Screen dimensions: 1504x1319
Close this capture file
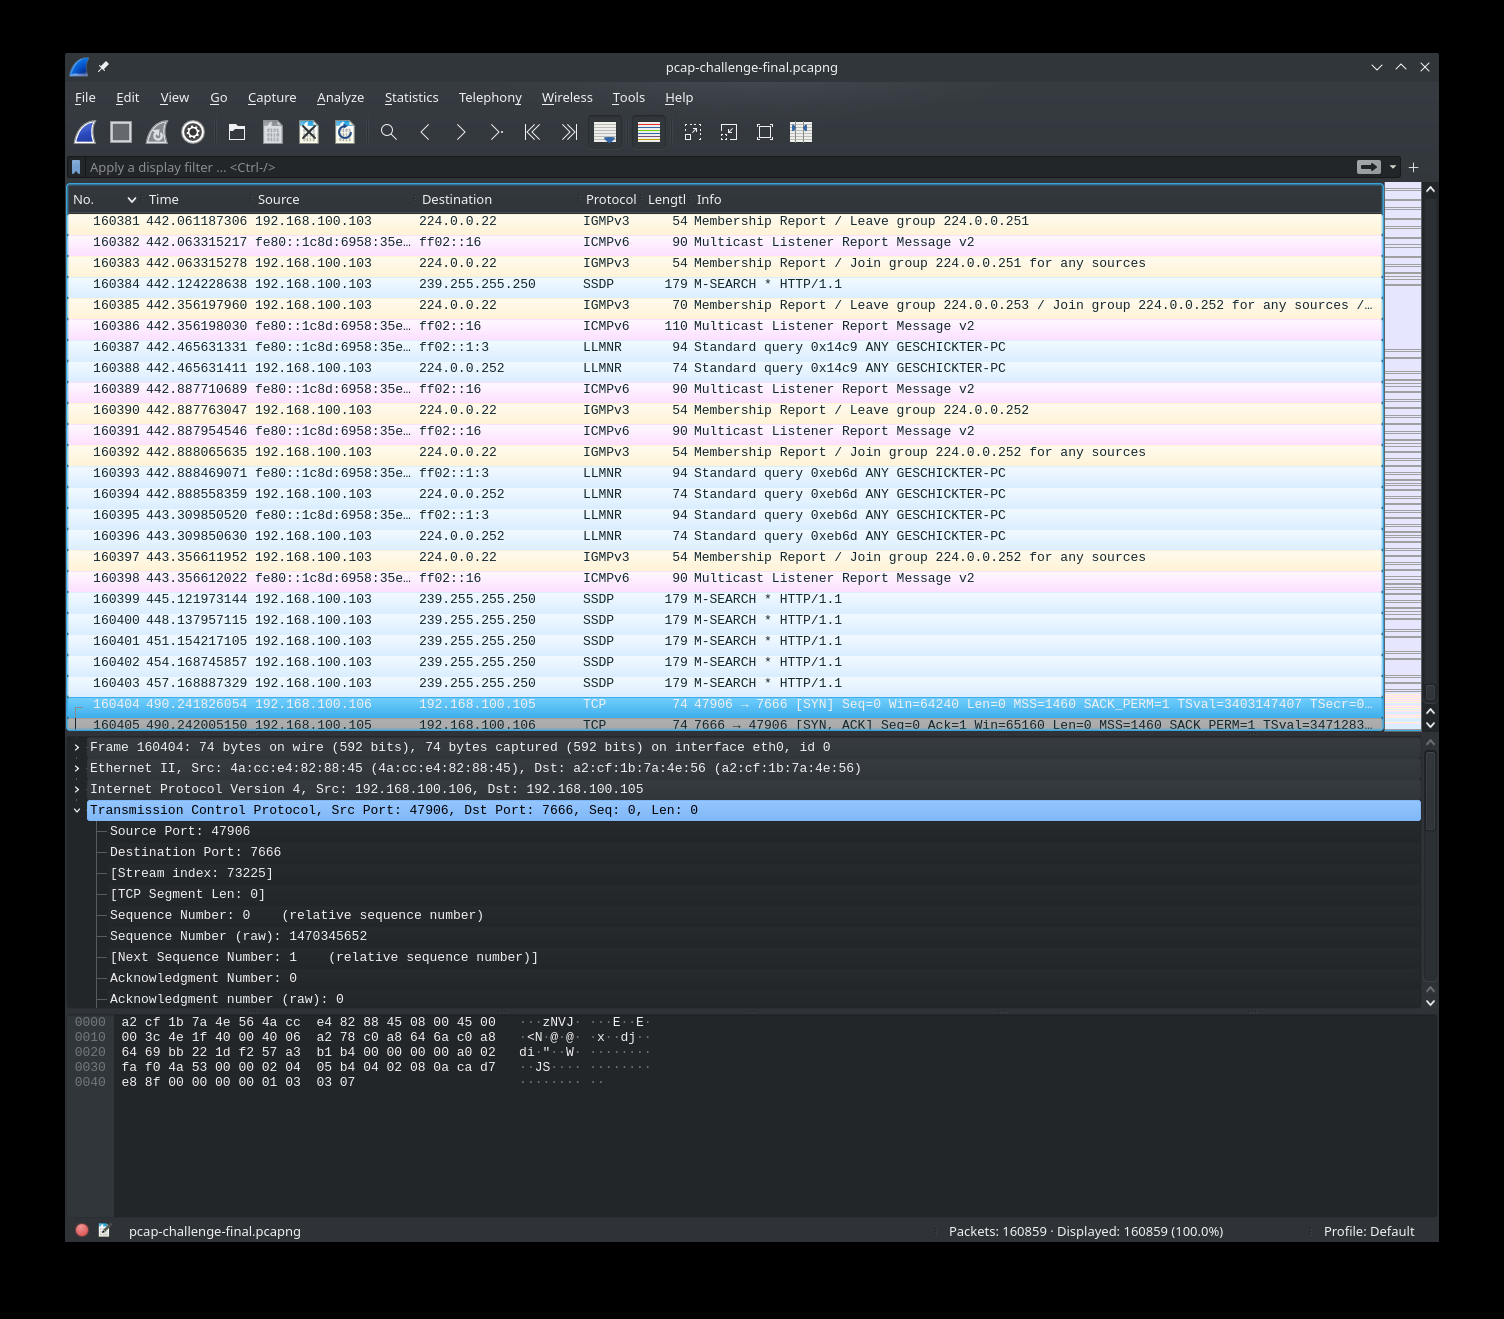(x=309, y=132)
